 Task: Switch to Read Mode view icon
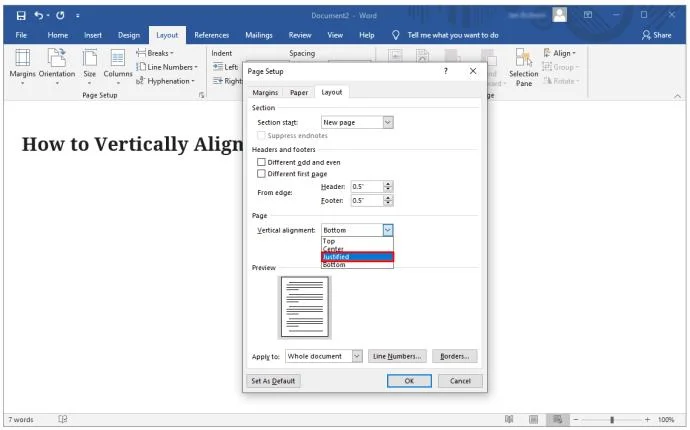[509, 419]
